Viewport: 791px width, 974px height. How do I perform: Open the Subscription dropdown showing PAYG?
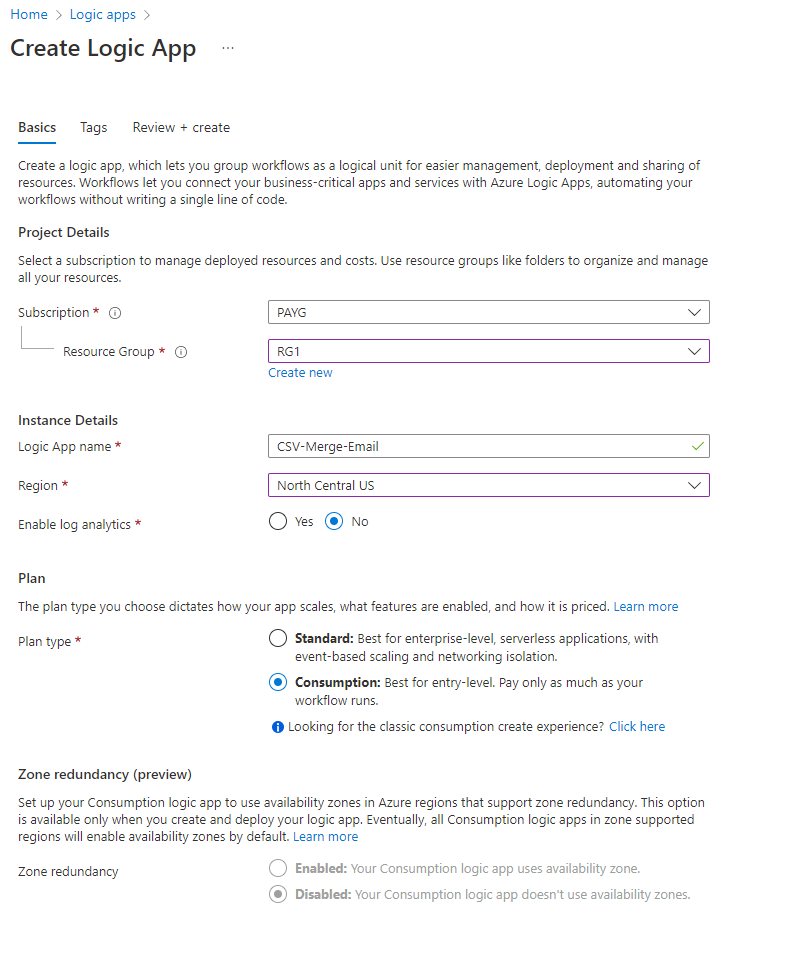(x=488, y=313)
